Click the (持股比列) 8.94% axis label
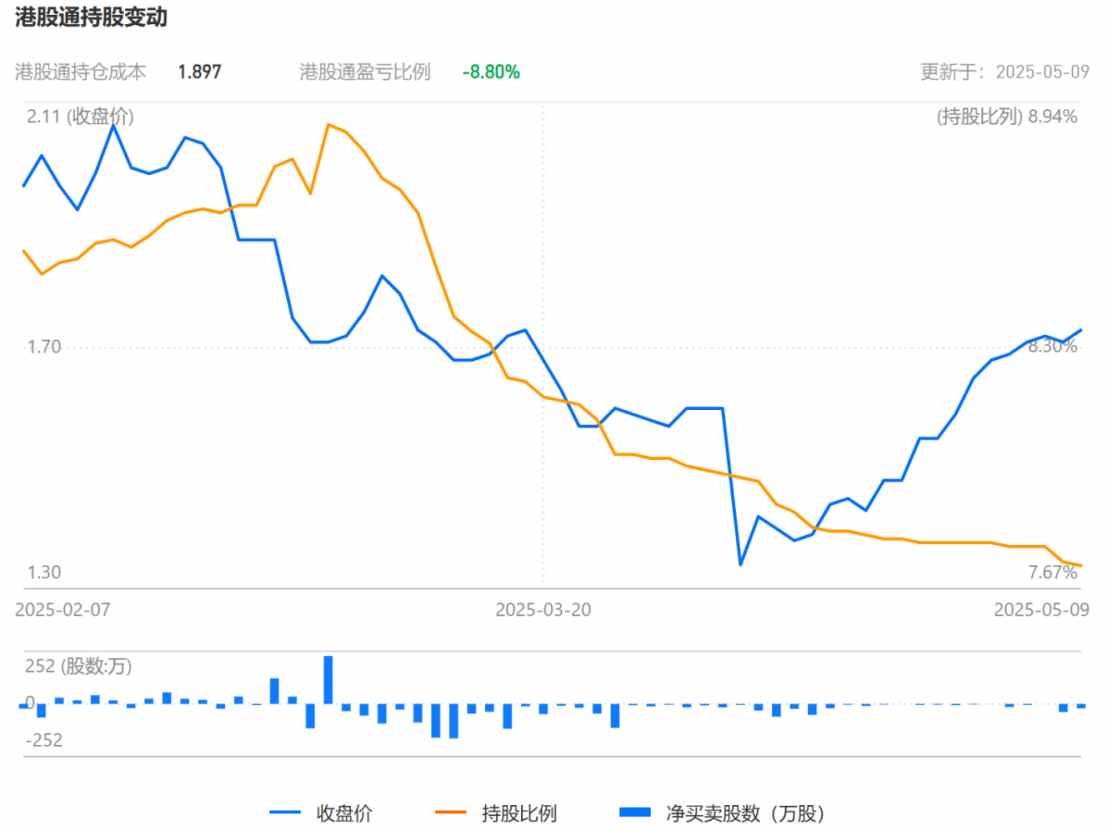This screenshot has height=831, width=1107. [x=1007, y=117]
